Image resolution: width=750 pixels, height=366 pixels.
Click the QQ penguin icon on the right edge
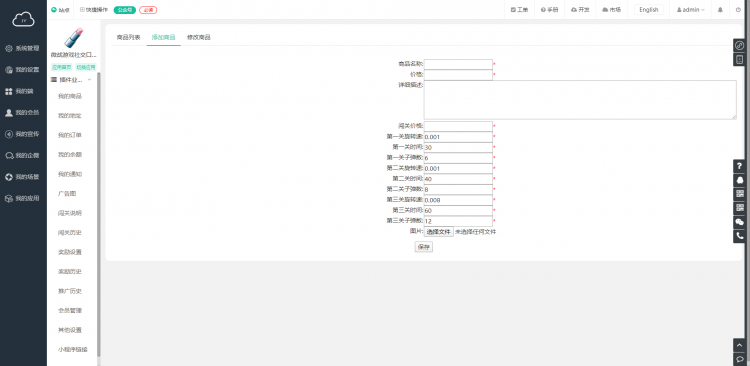tap(739, 180)
